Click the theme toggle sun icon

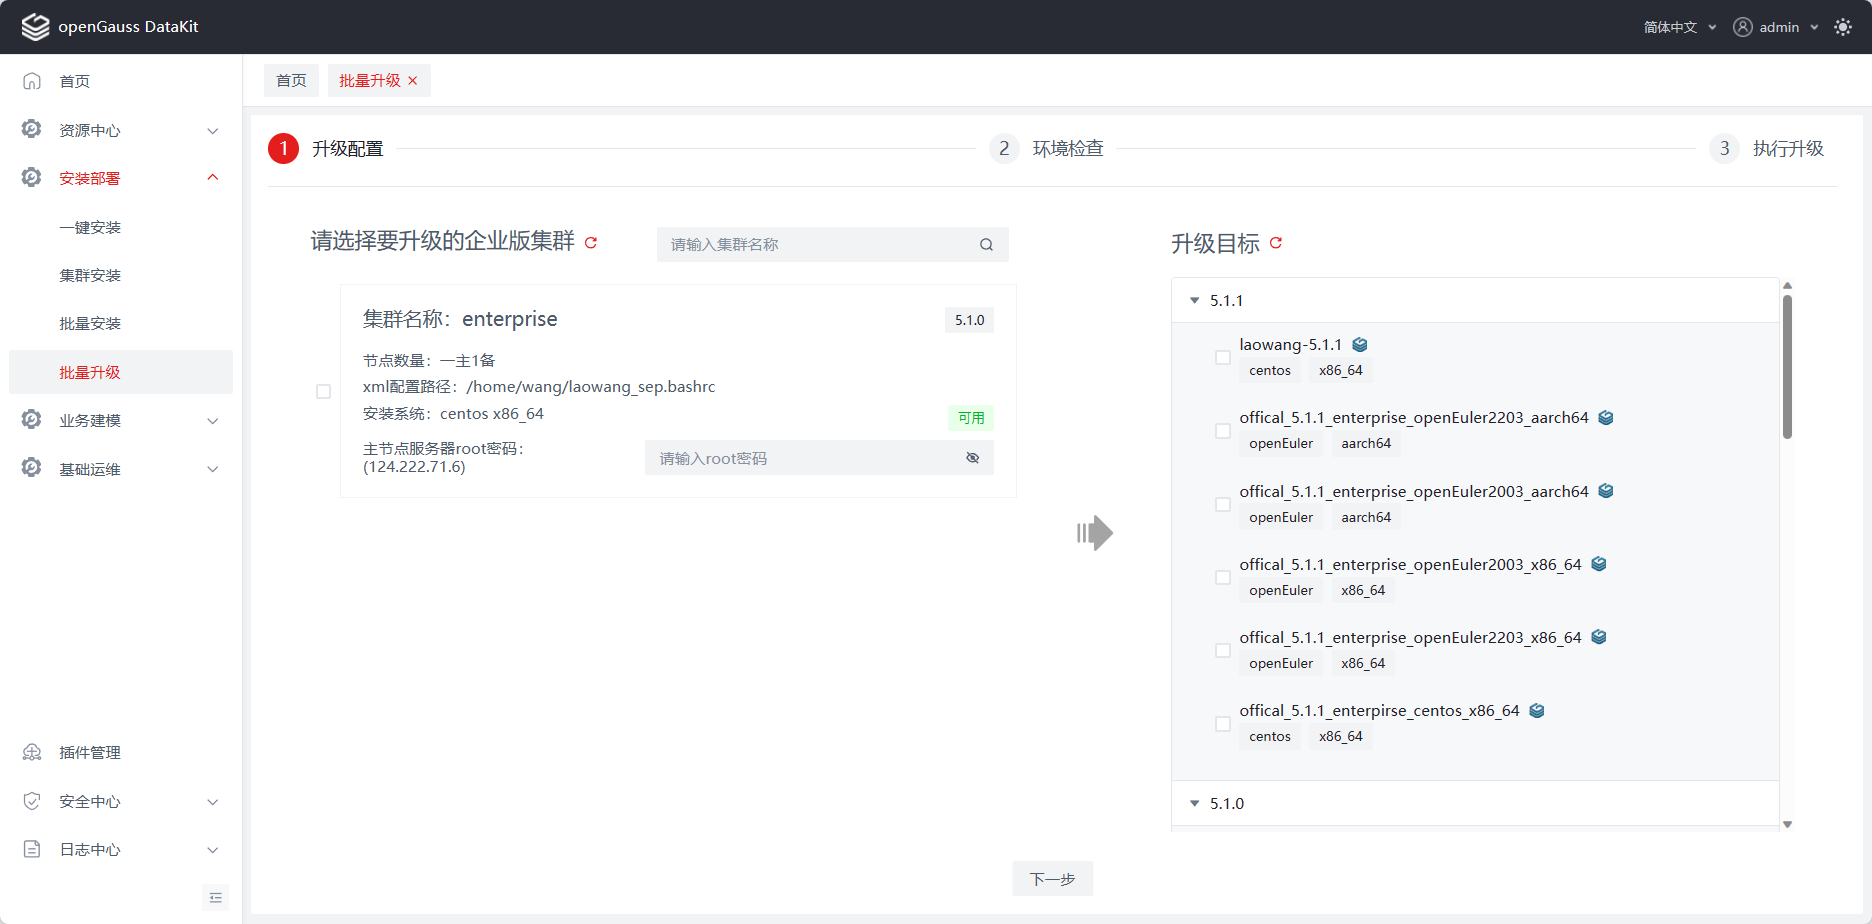click(1843, 27)
